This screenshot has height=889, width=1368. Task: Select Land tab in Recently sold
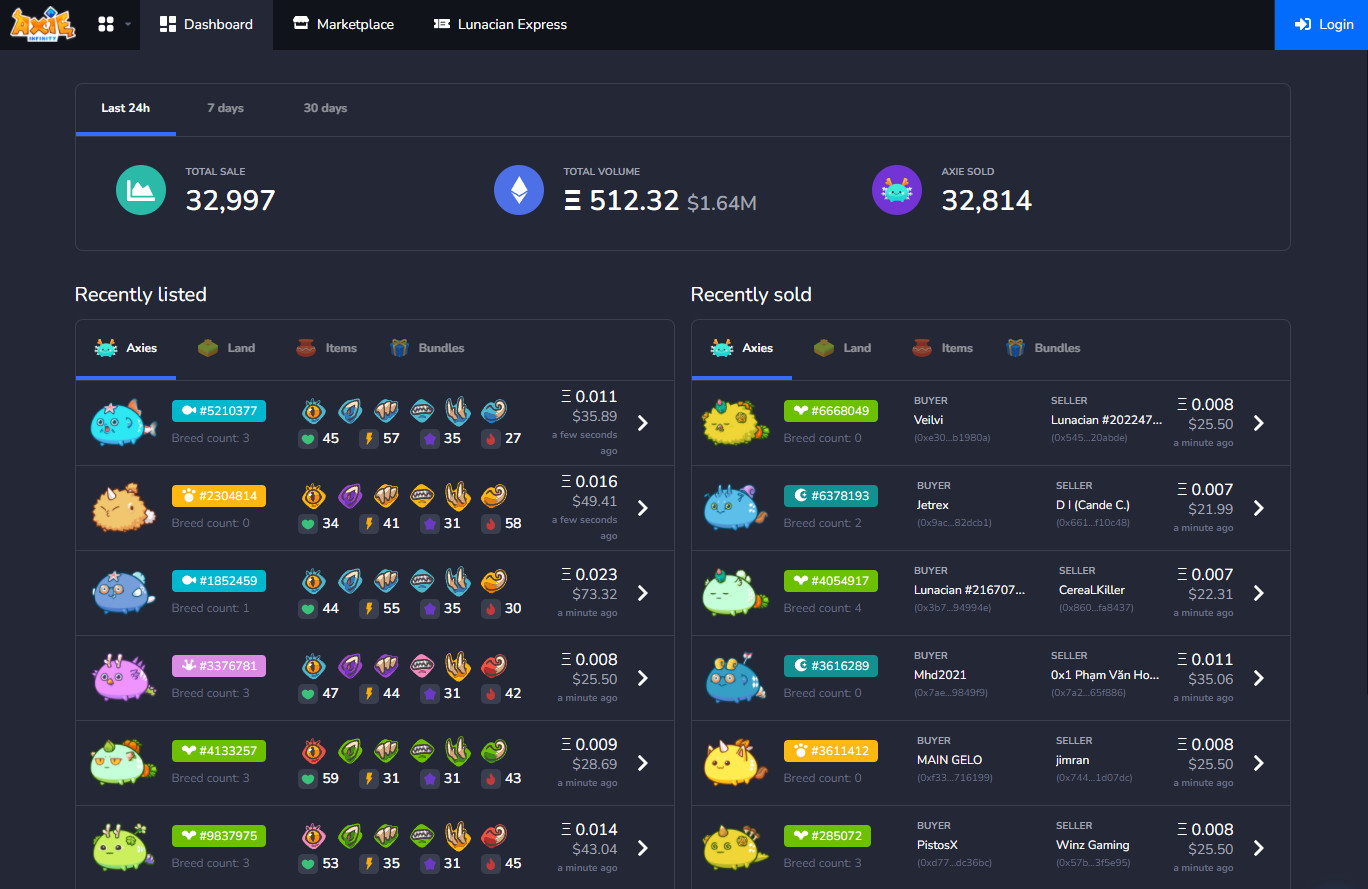pyautogui.click(x=842, y=348)
